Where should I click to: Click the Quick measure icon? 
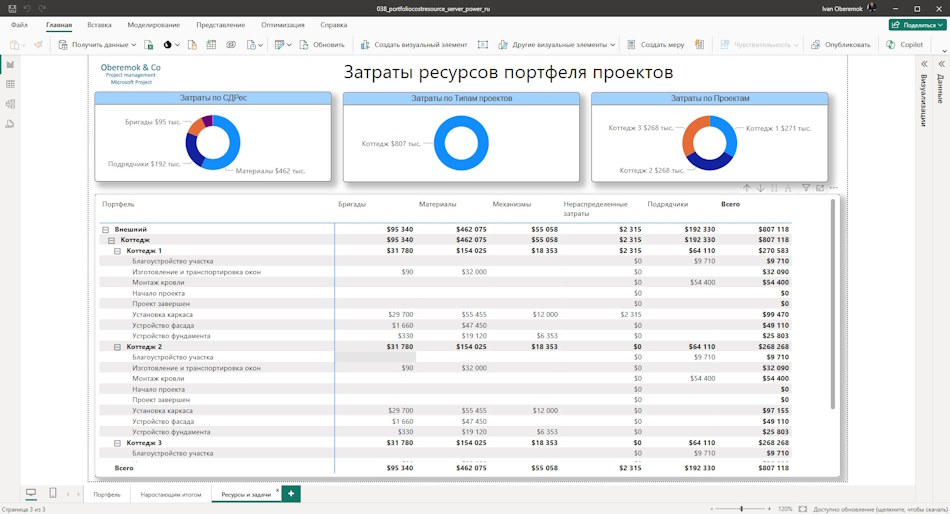[699, 45]
